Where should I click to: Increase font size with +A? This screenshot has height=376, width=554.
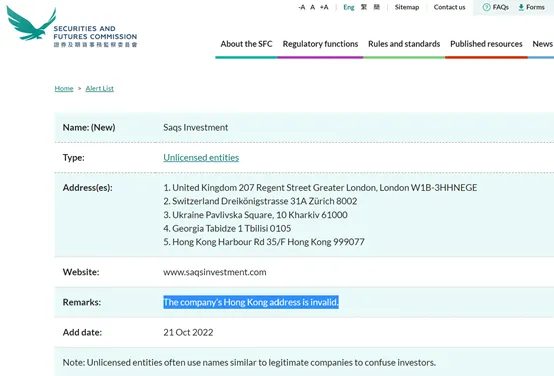(324, 7)
